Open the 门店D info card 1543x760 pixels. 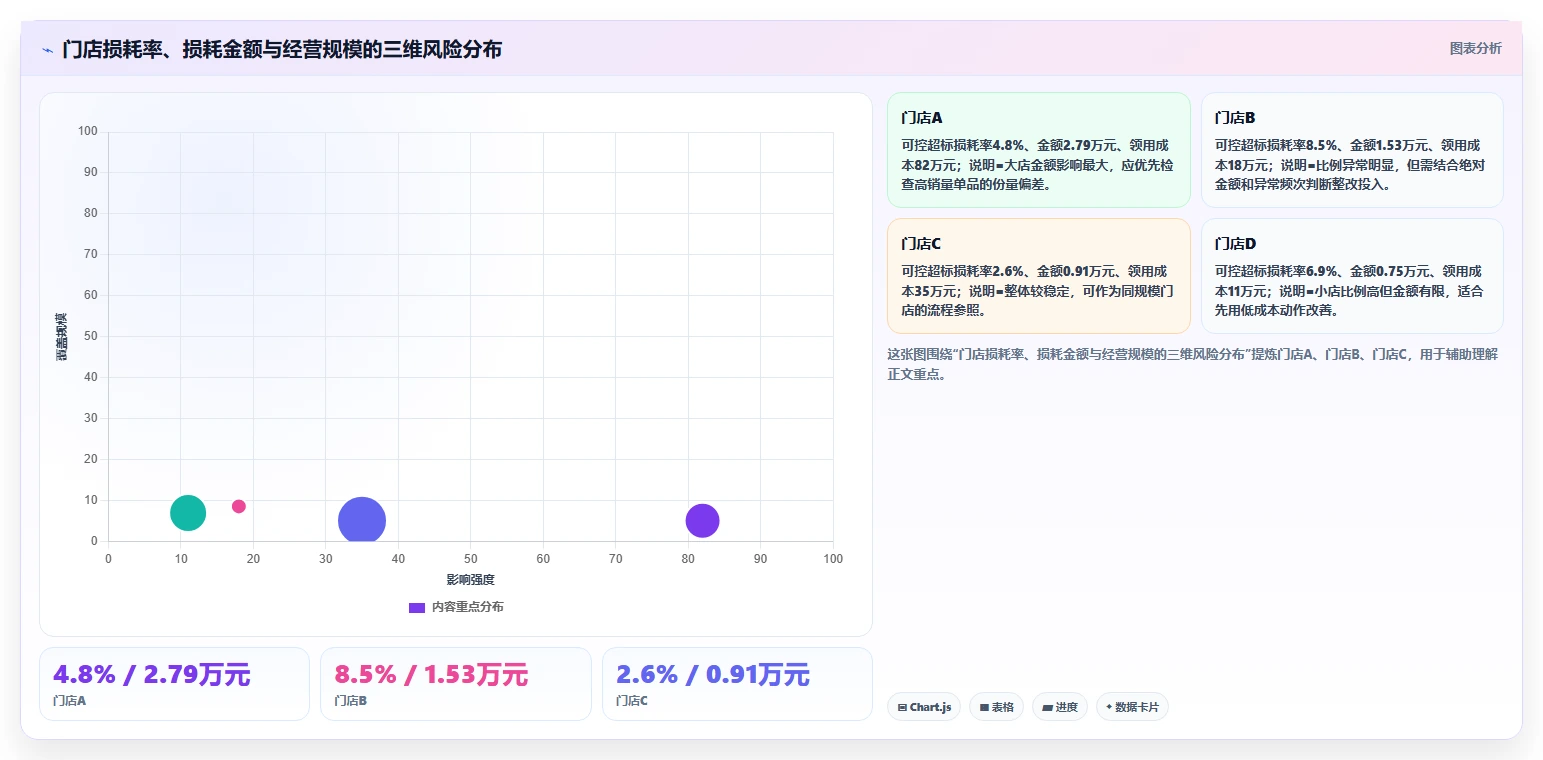pos(1352,276)
